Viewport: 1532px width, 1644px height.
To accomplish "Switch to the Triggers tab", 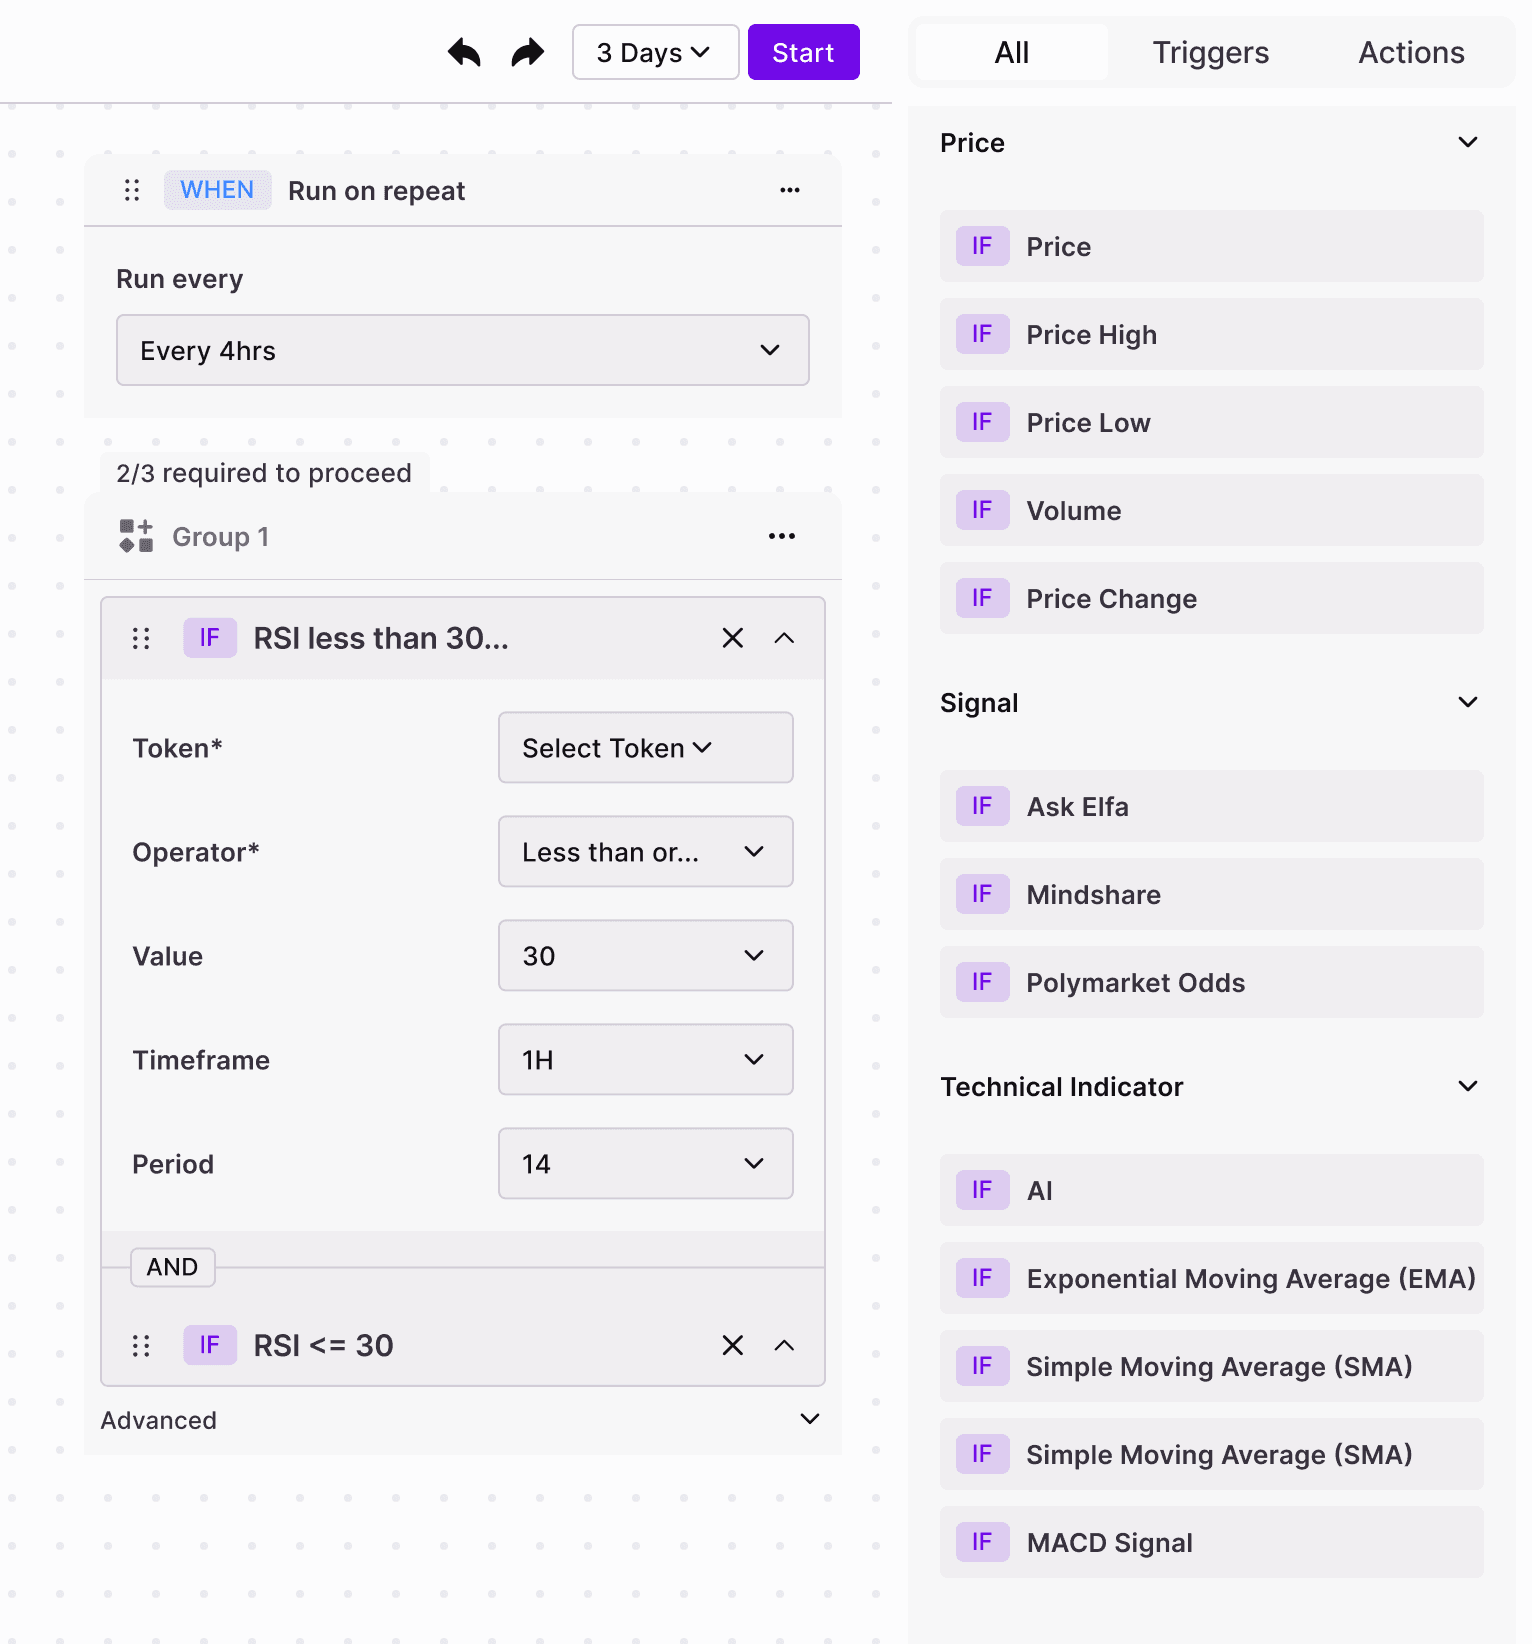I will [x=1210, y=52].
